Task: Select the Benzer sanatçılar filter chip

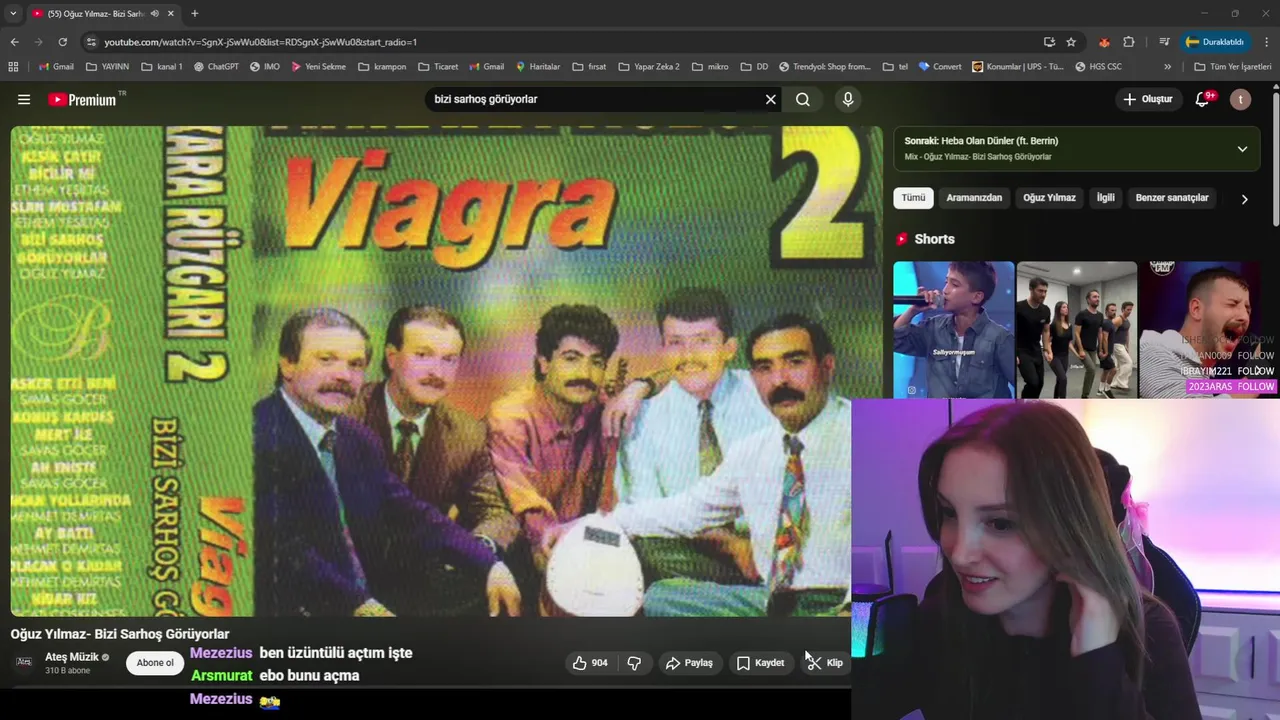Action: click(1172, 198)
